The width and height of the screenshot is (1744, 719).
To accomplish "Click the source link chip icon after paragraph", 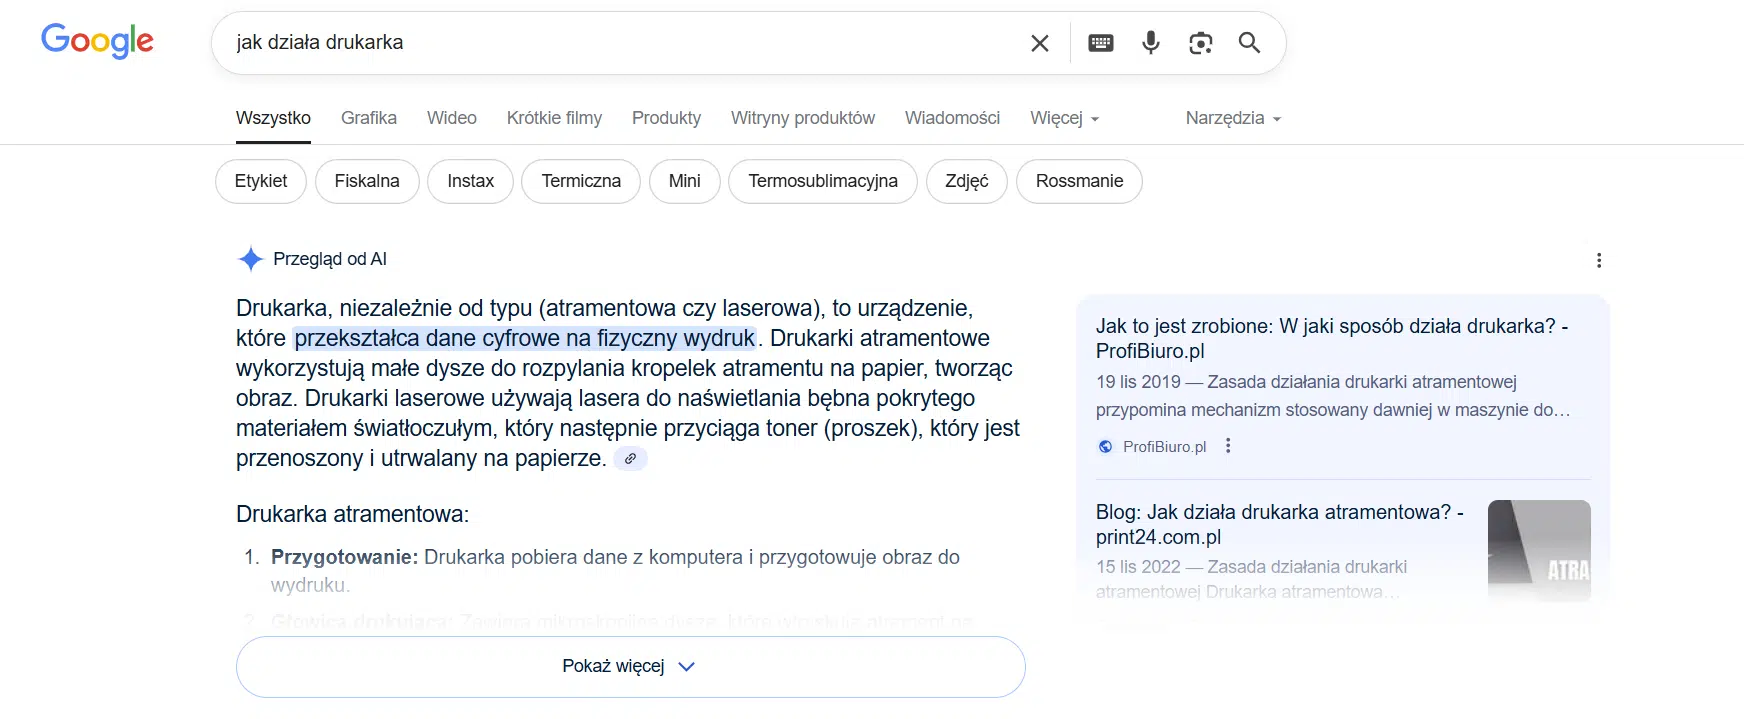I will pyautogui.click(x=630, y=459).
